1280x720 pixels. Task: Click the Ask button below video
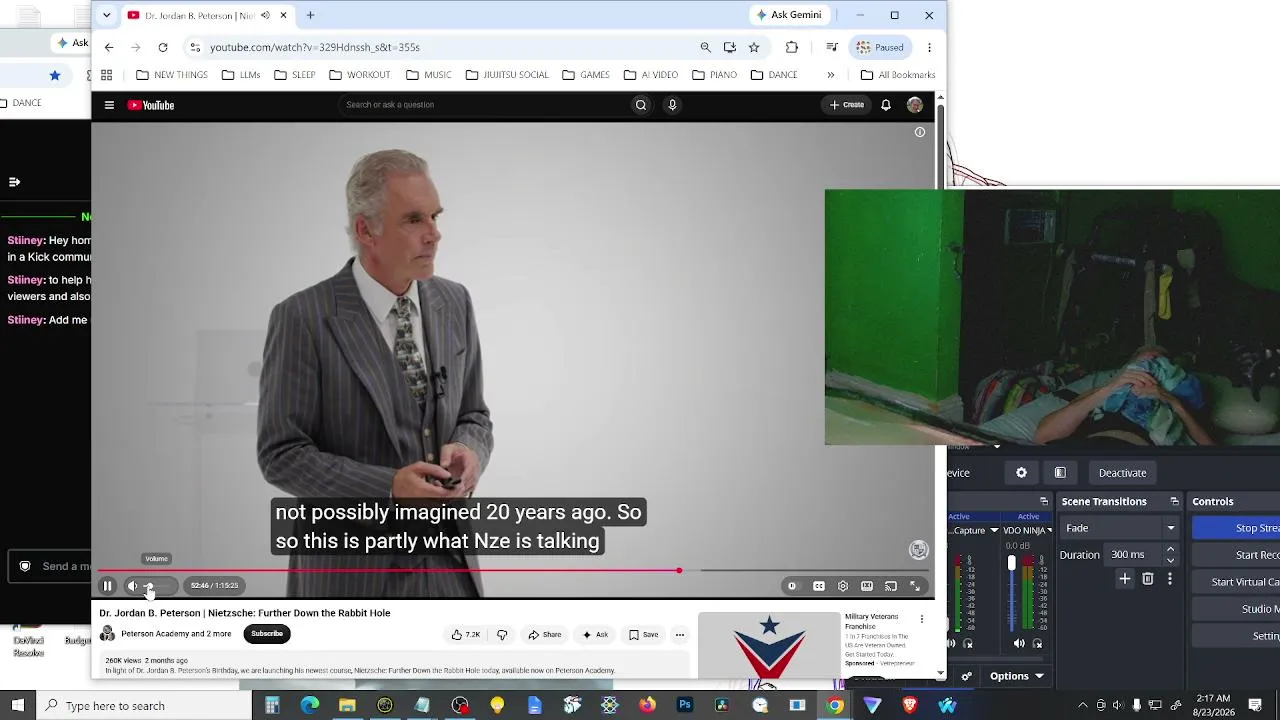[596, 635]
